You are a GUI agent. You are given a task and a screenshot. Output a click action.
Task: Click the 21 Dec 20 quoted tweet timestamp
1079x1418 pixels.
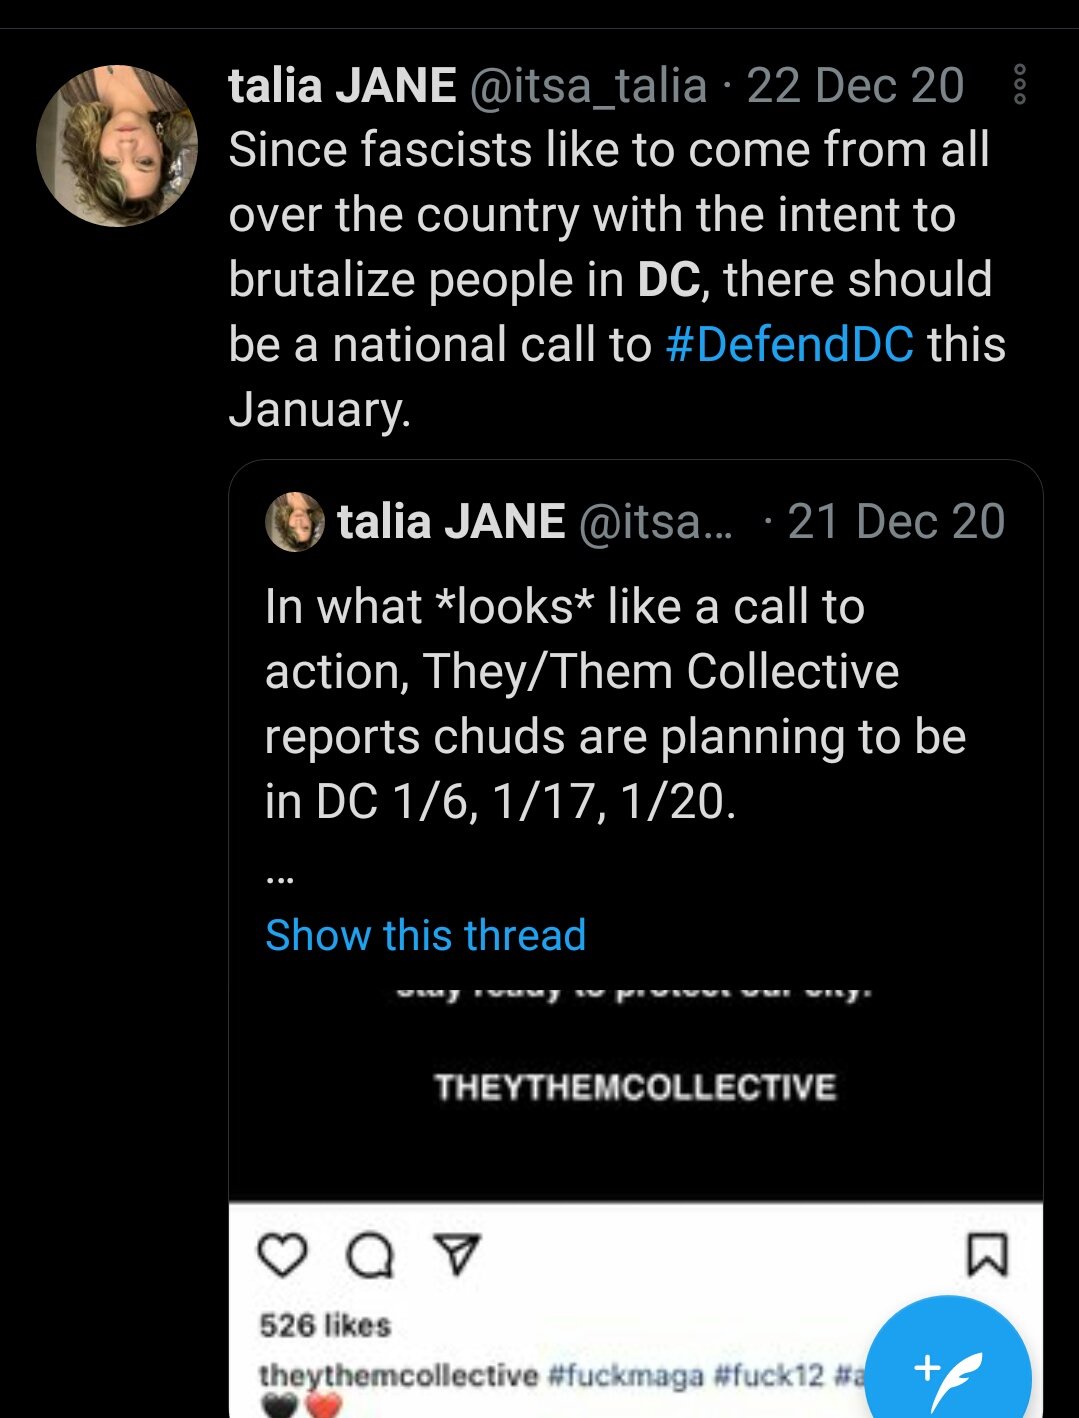[x=896, y=522]
